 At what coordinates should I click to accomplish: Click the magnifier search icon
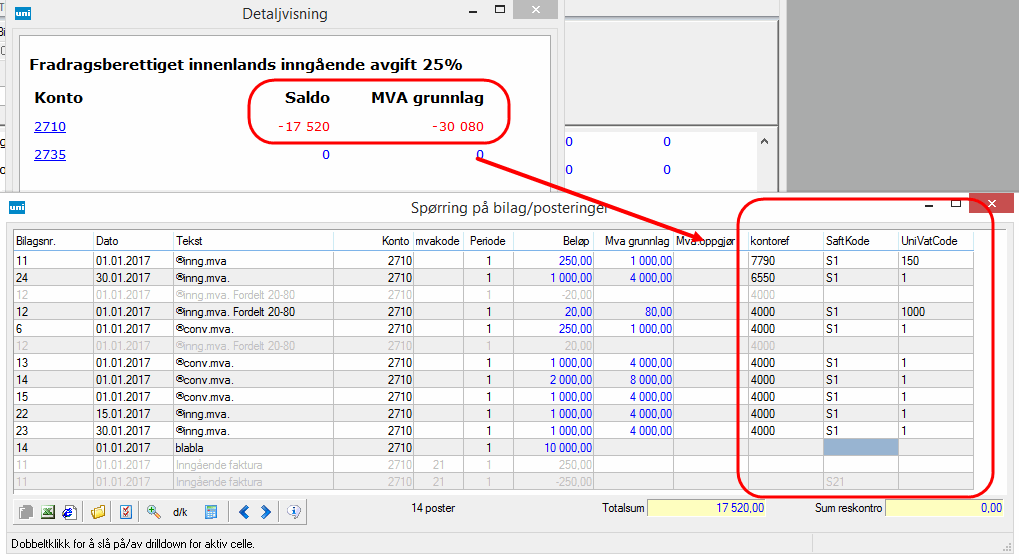pyautogui.click(x=154, y=512)
